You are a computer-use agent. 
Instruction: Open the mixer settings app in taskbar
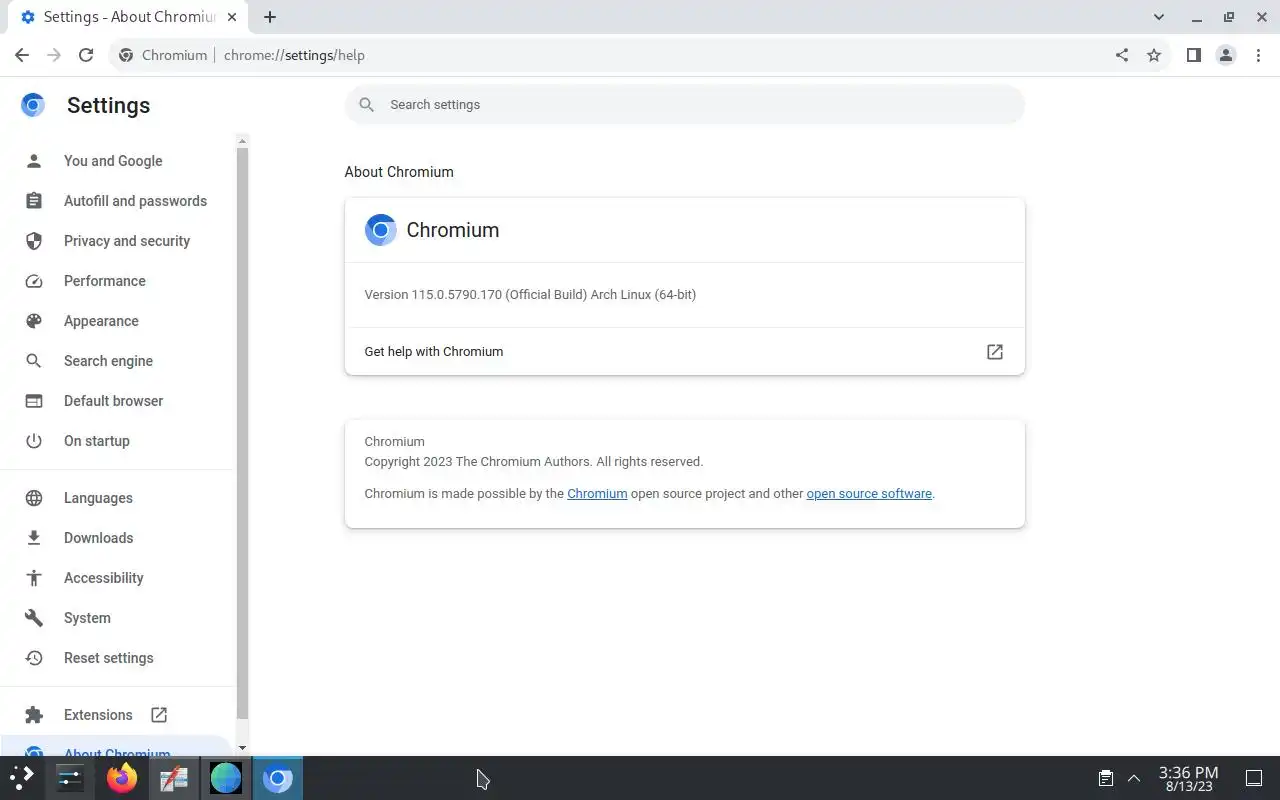(70, 777)
